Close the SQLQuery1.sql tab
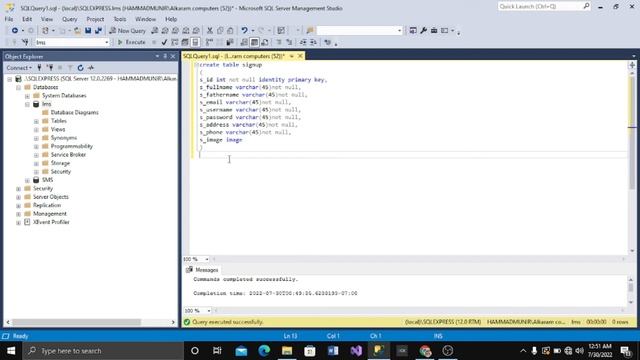 (300, 56)
